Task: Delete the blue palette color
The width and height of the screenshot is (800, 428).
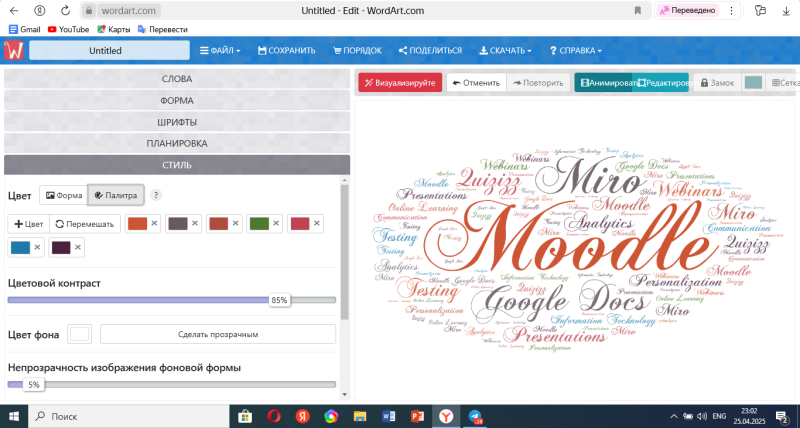Action: click(37, 247)
